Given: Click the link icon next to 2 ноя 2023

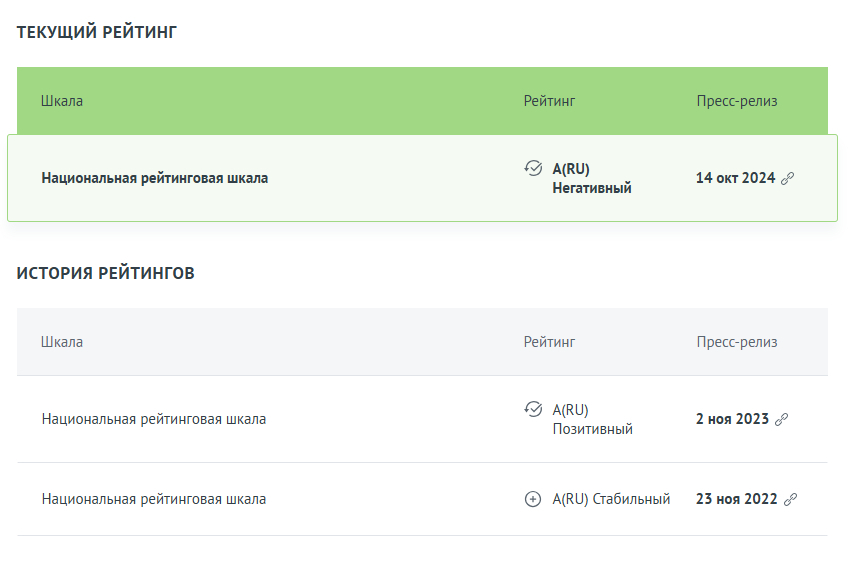Looking at the screenshot, I should coord(781,419).
